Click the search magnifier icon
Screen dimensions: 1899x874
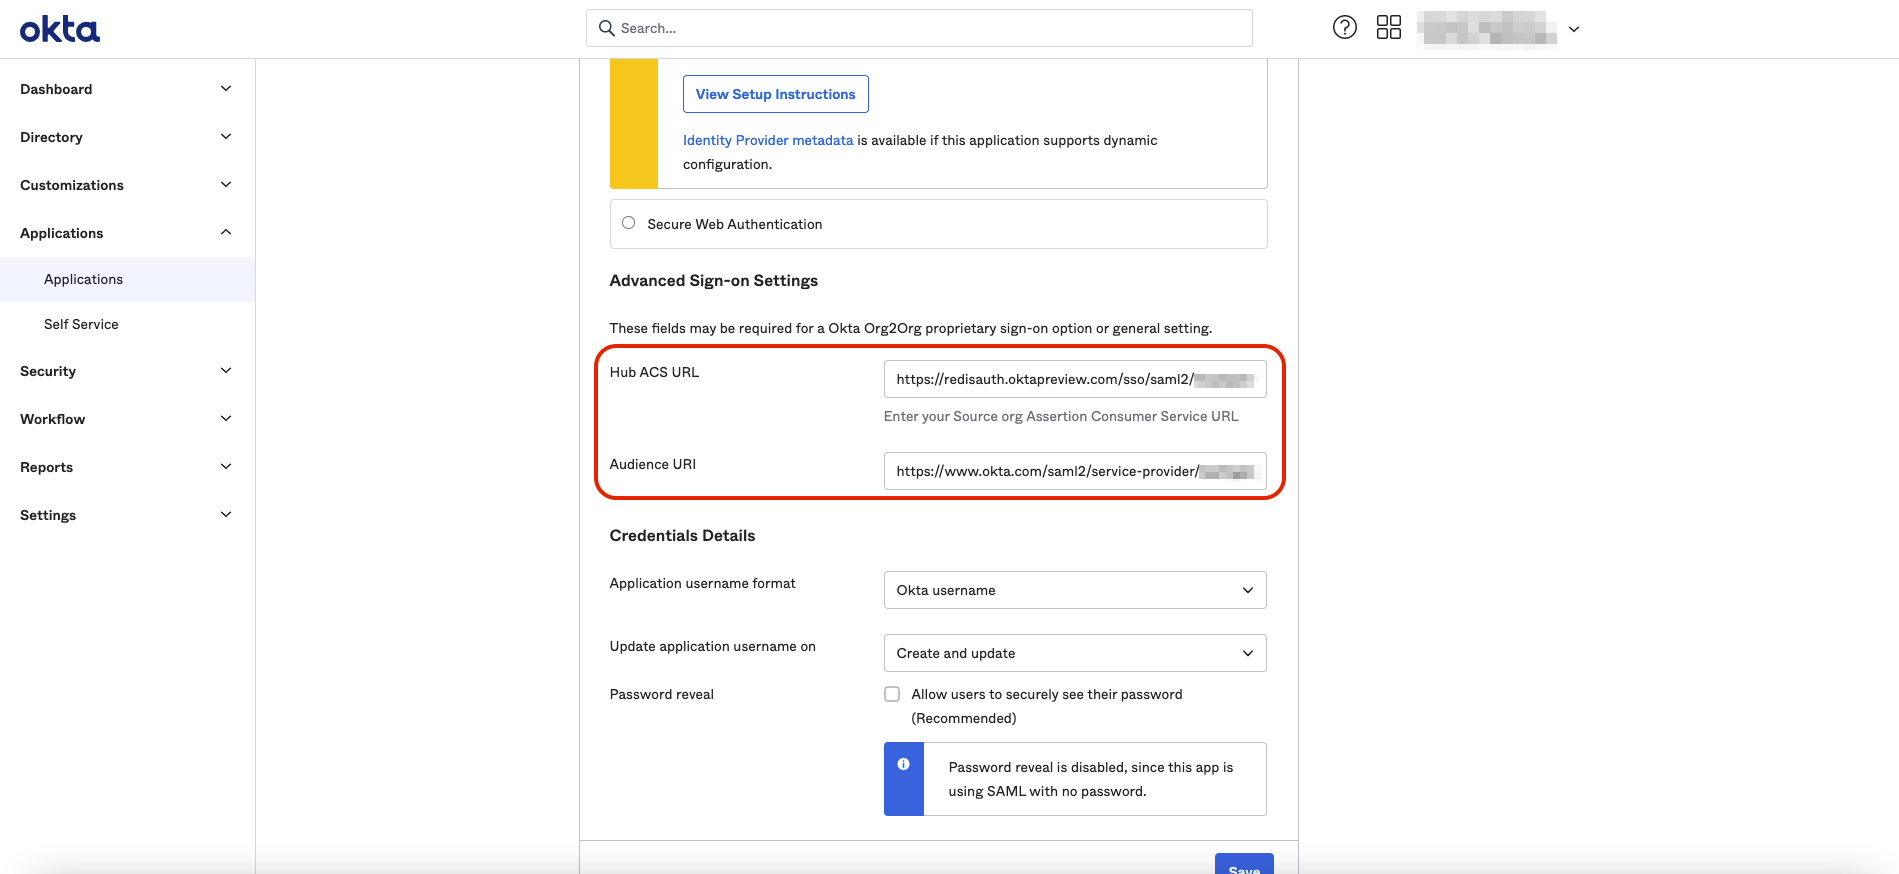tap(606, 28)
